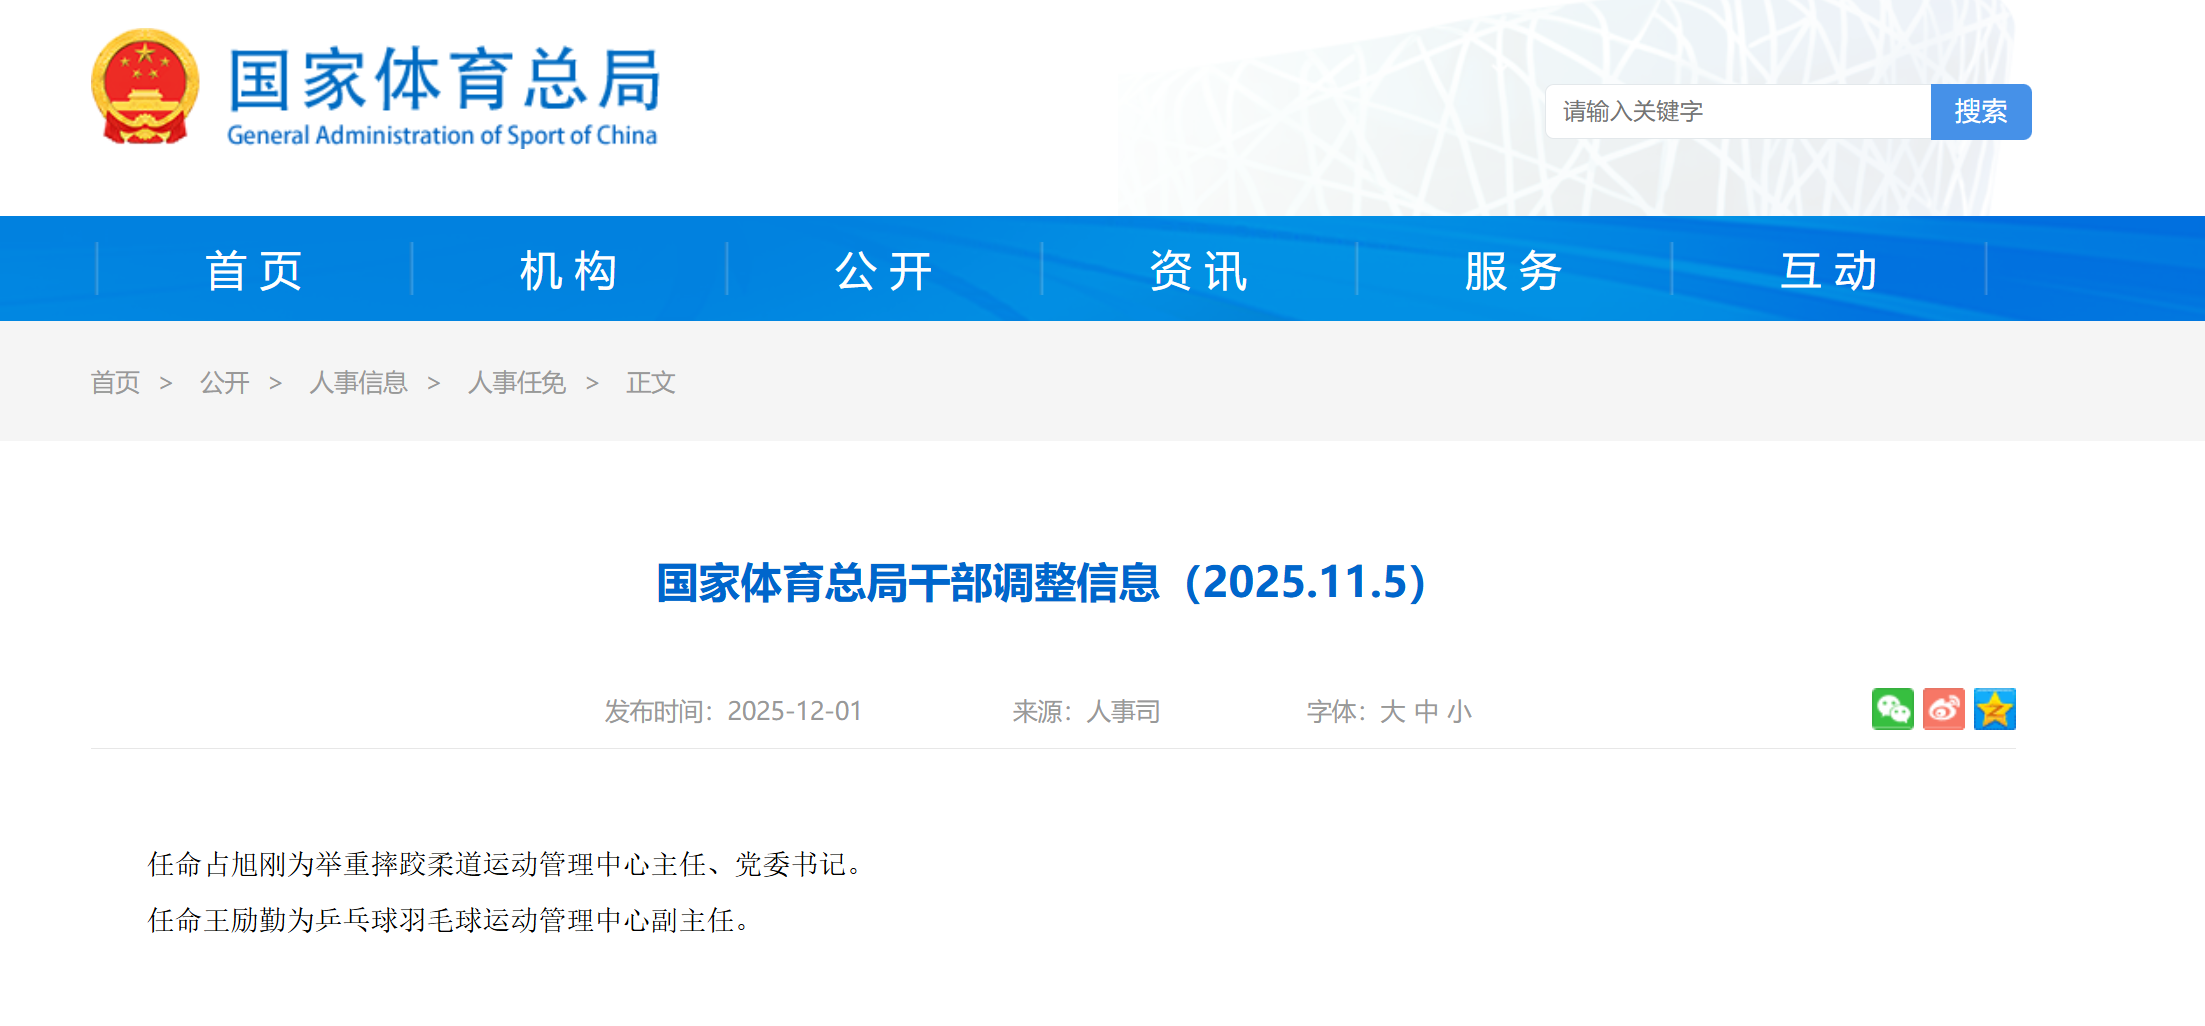The image size is (2205, 1026).
Task: Open the 服务 navigation menu item
Action: pos(1514,270)
